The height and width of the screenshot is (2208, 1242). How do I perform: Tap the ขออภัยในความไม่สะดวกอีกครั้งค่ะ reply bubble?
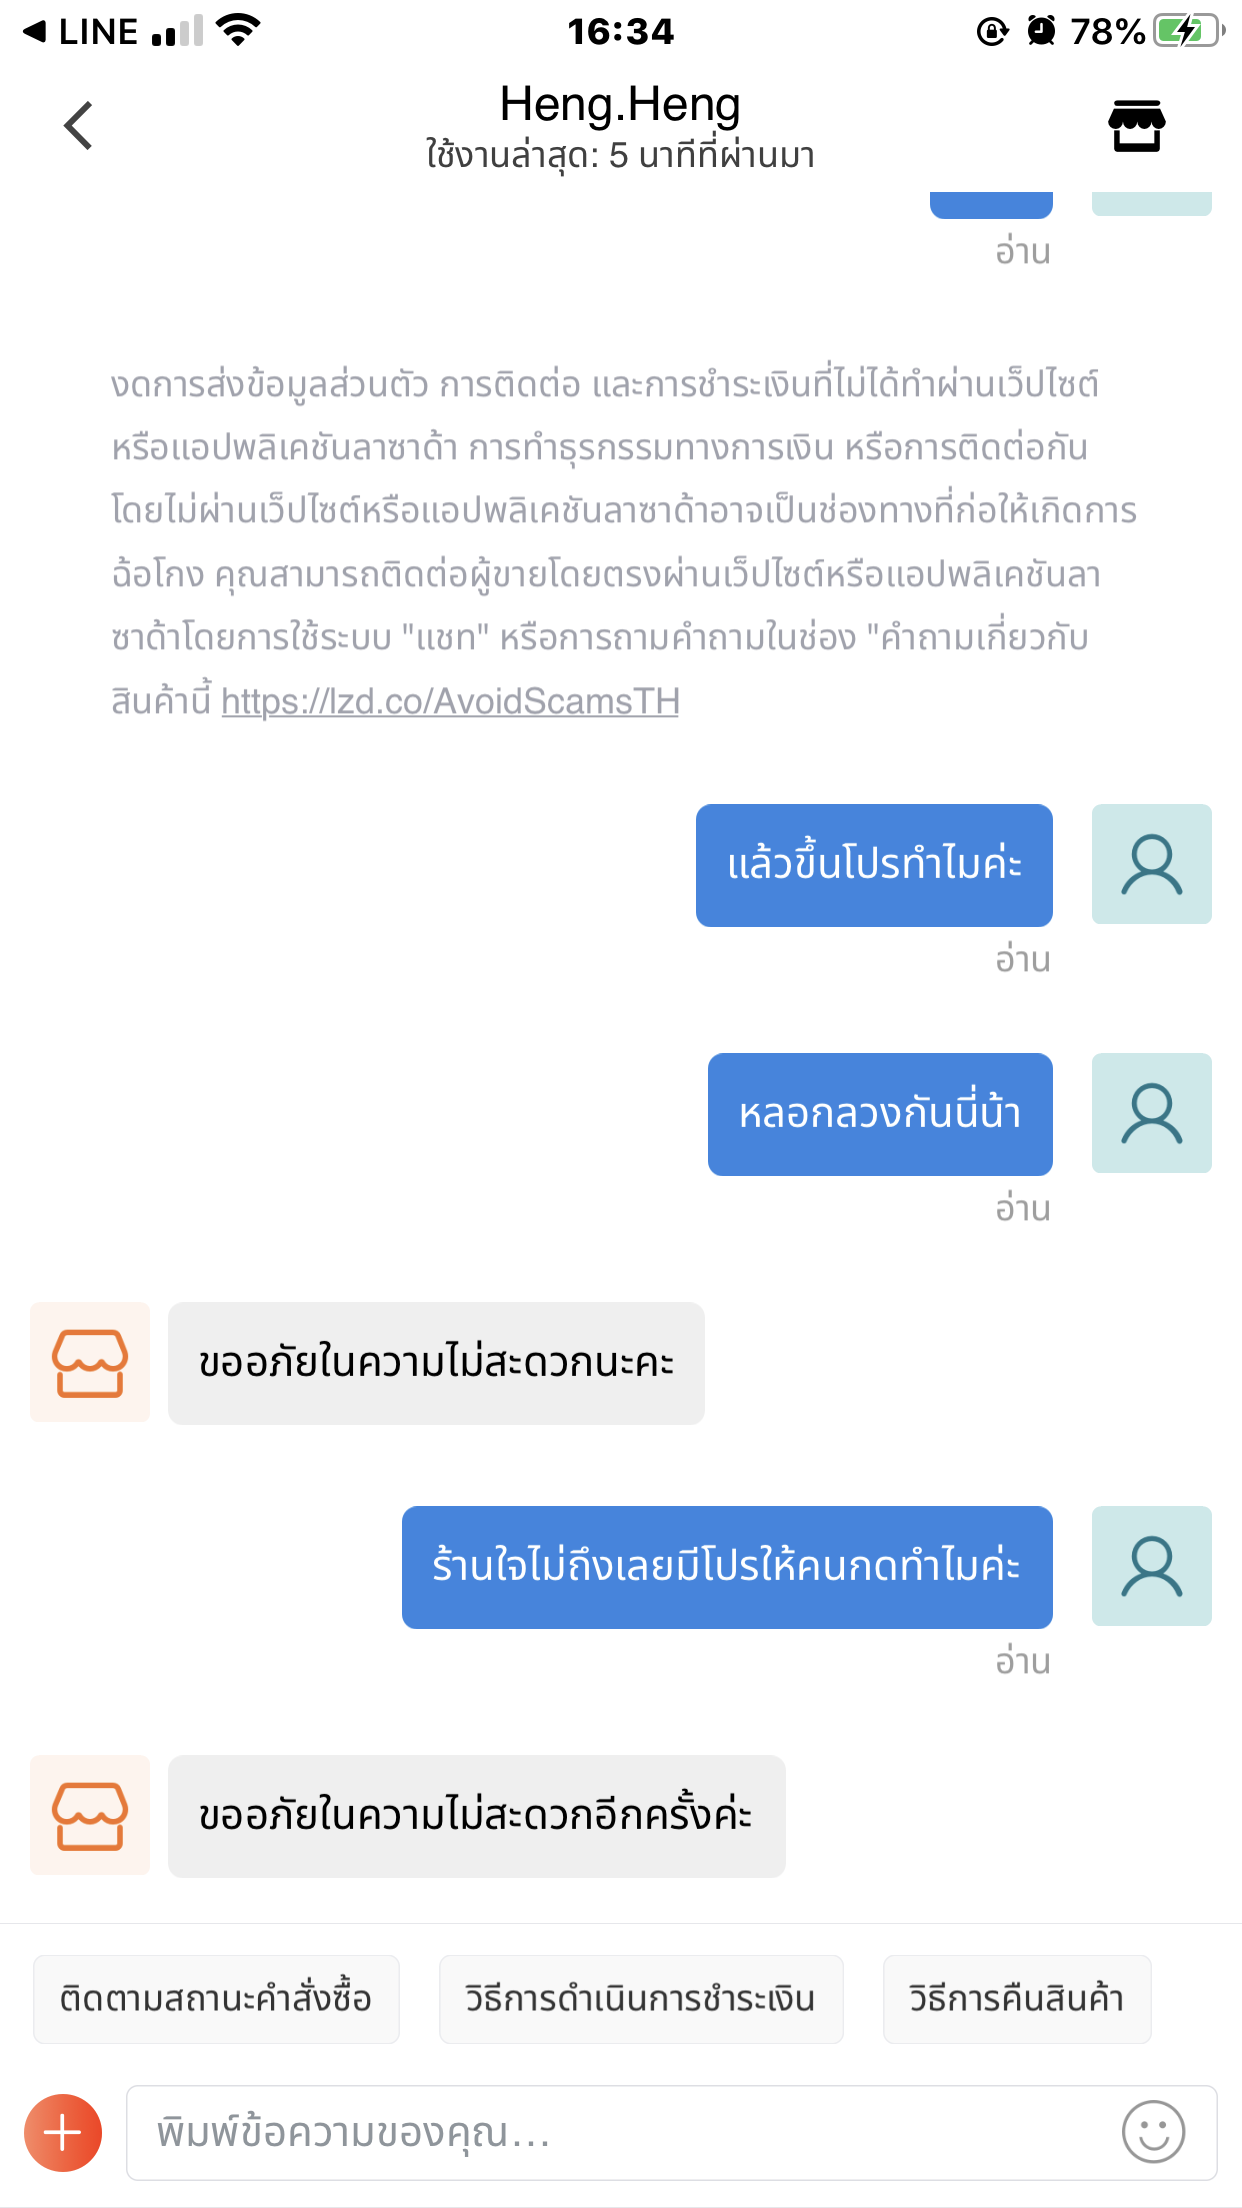pos(477,1816)
